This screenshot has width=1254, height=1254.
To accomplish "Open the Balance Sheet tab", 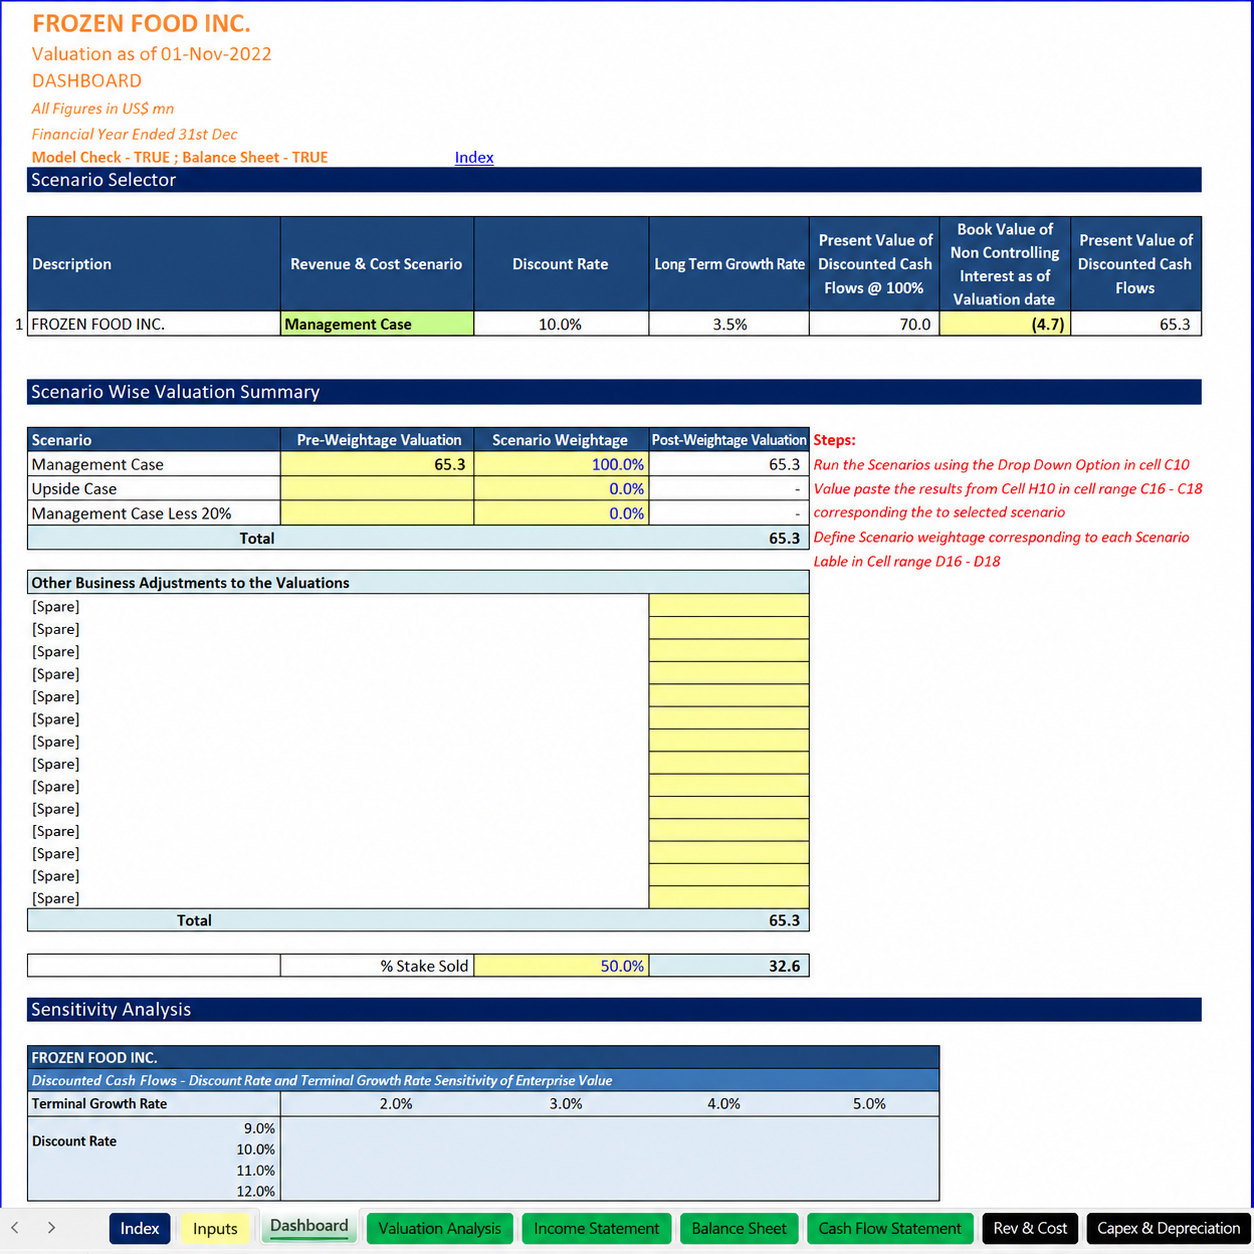I will pos(739,1228).
